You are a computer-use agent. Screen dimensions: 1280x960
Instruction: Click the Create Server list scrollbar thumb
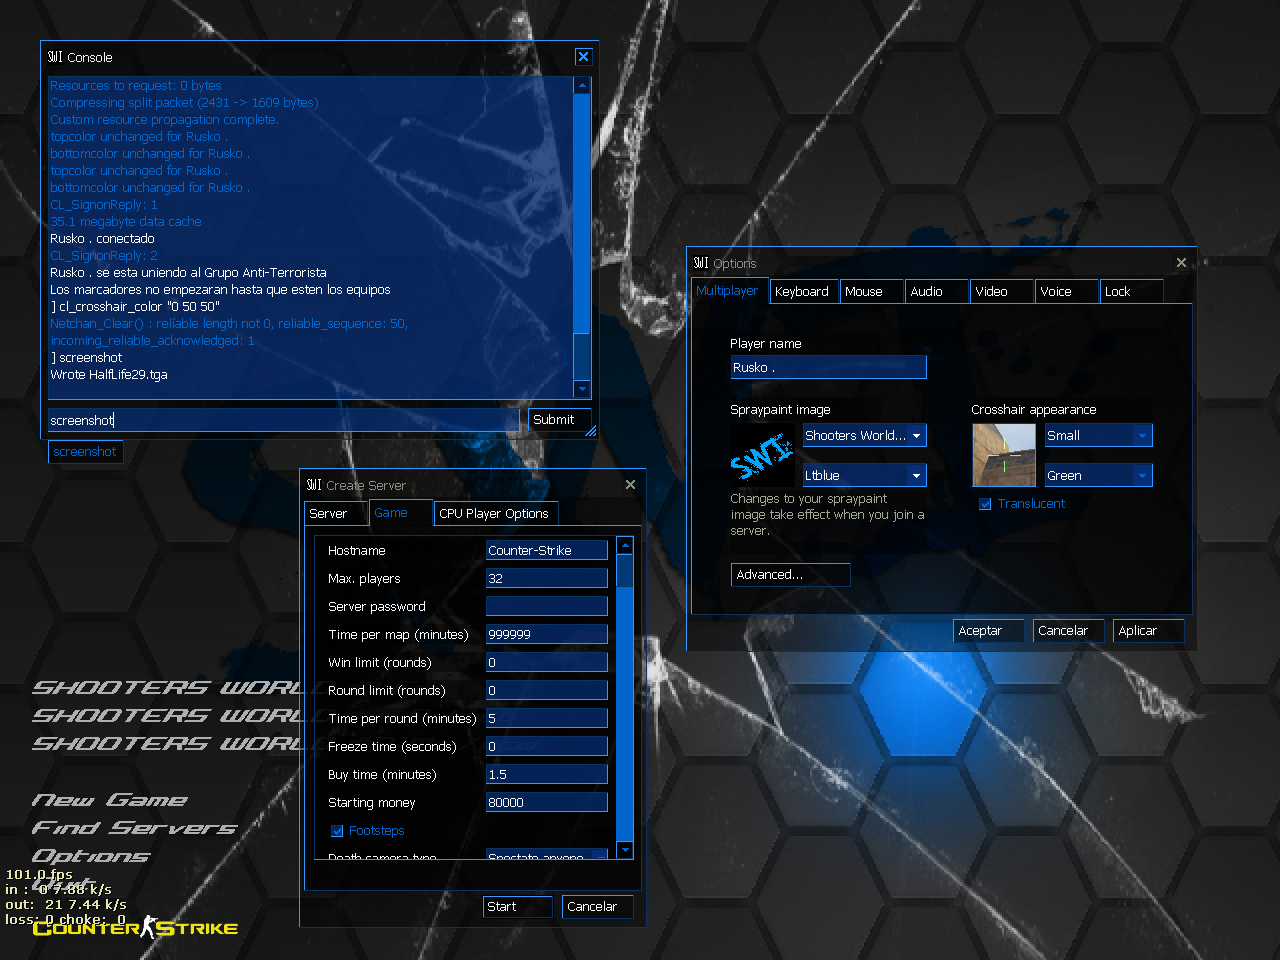point(625,572)
